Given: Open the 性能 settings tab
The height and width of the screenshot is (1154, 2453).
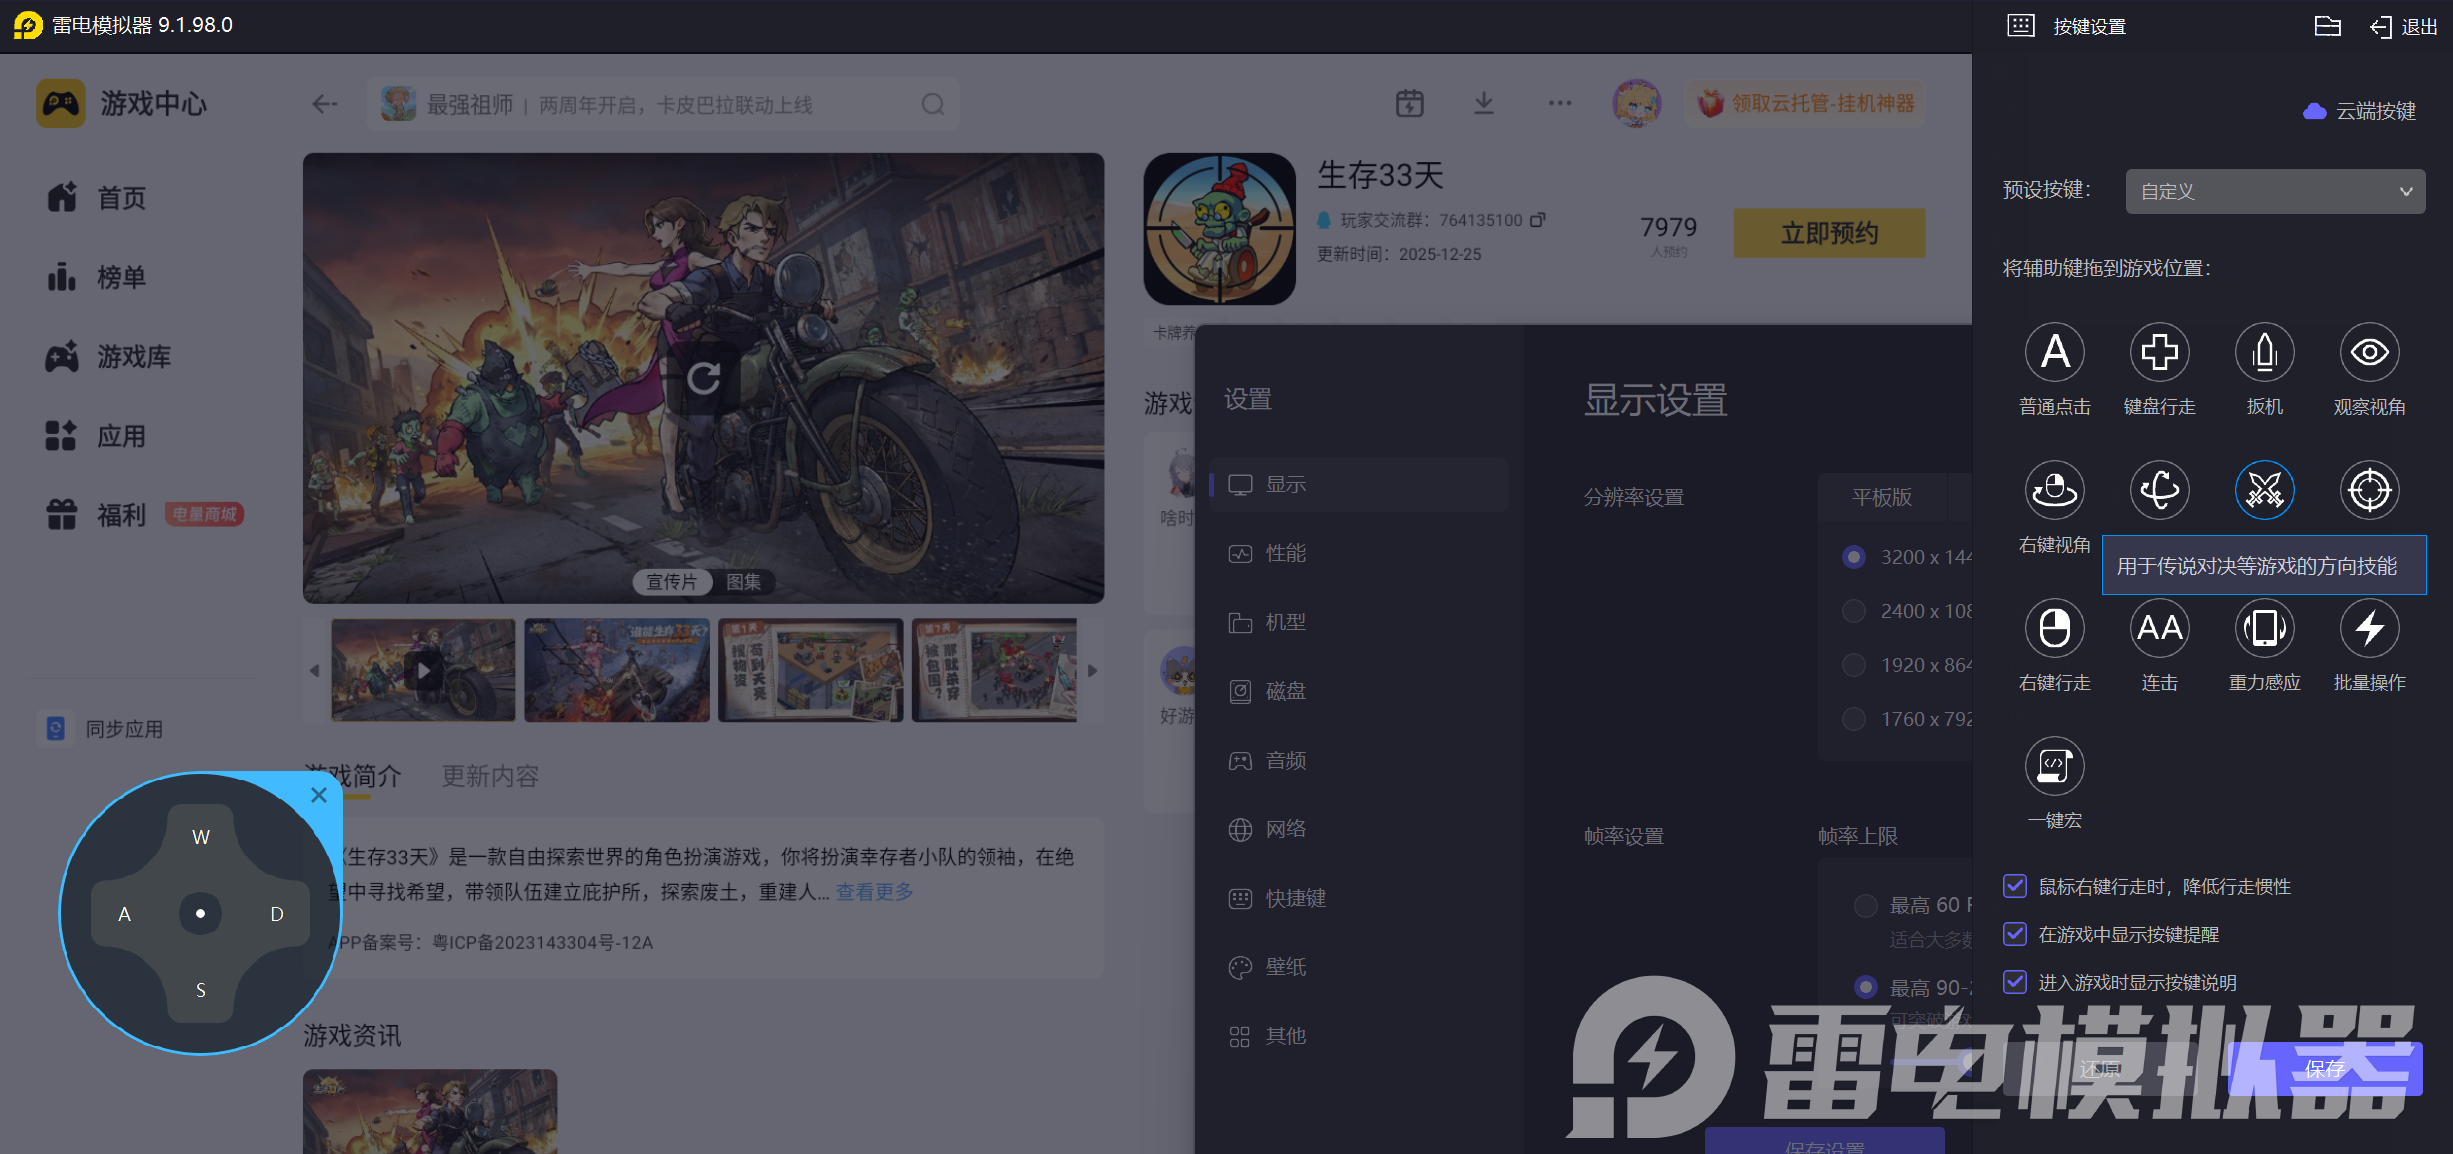Looking at the screenshot, I should point(1285,553).
